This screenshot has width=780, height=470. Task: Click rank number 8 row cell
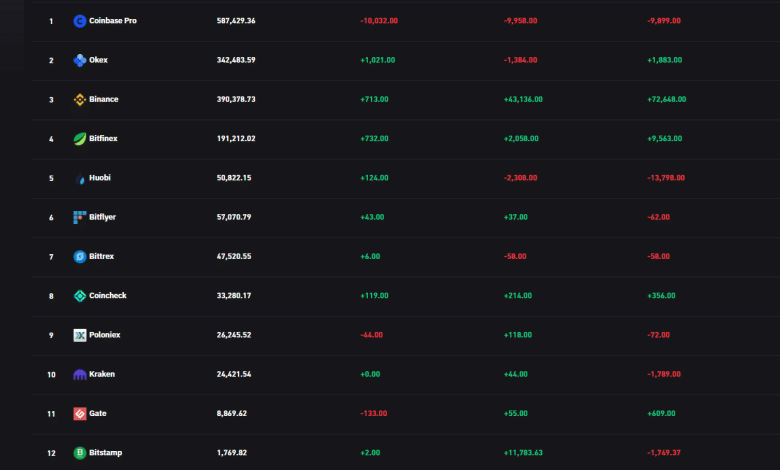pyautogui.click(x=51, y=296)
